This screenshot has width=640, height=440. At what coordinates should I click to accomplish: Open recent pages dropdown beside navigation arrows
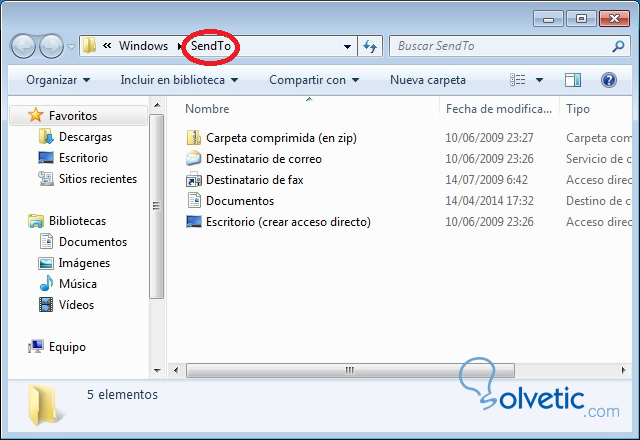click(71, 47)
